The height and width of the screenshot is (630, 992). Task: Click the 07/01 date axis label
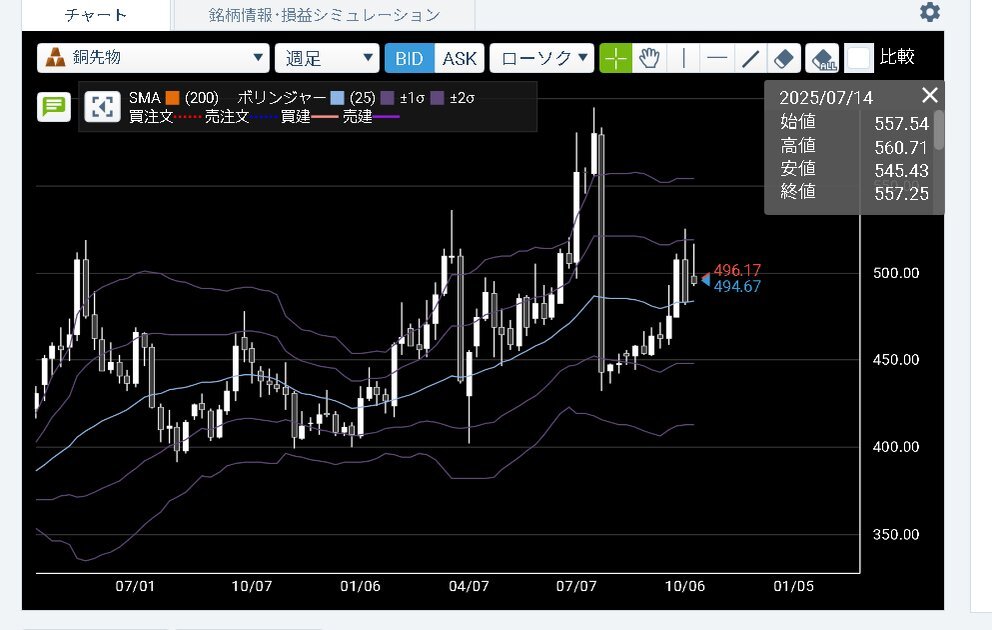pos(135,586)
